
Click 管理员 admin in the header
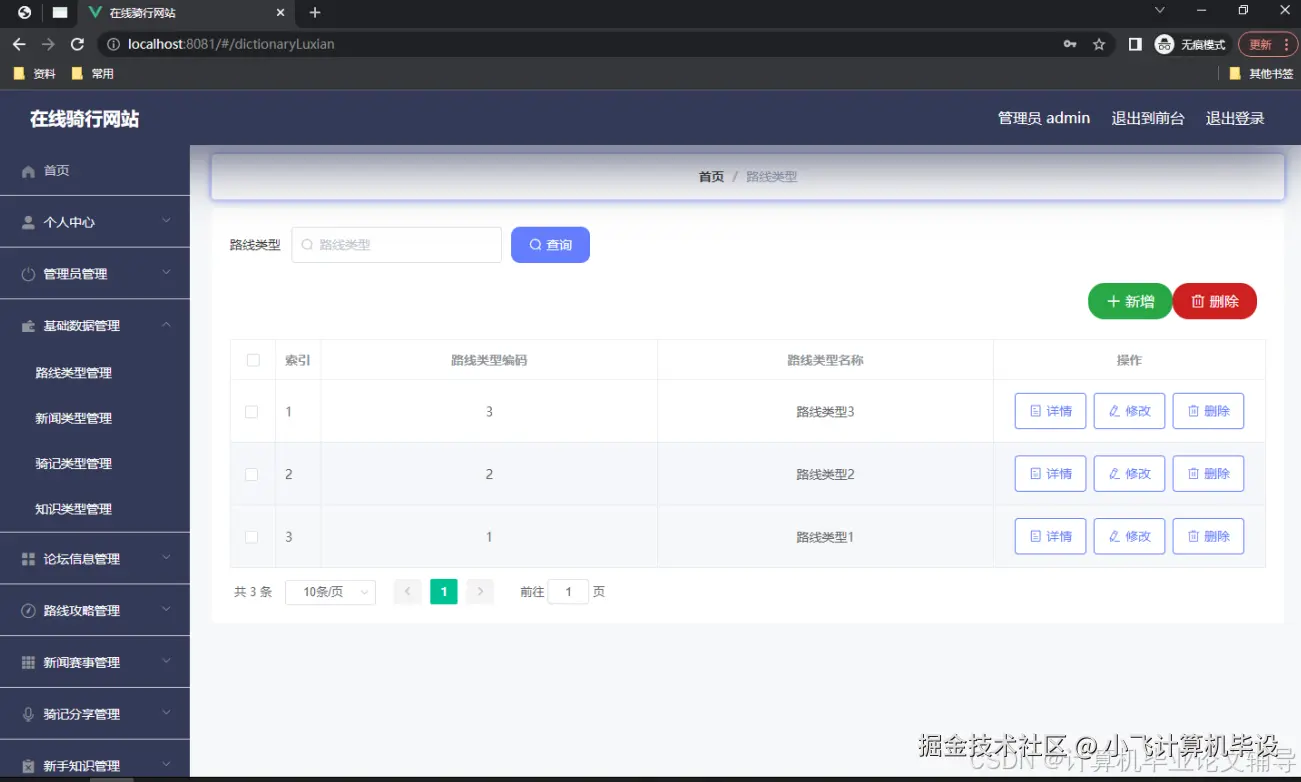coord(1044,118)
